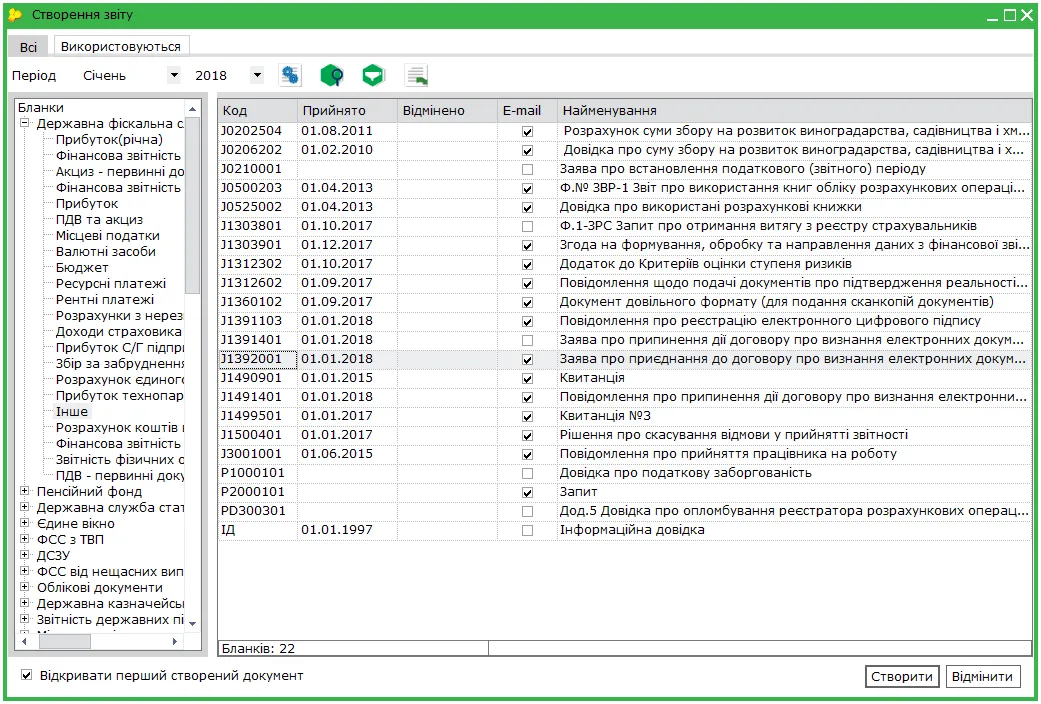Viewport: 1041px width, 704px height.
Task: Open the year dropdown showing 2018
Action: click(x=258, y=75)
